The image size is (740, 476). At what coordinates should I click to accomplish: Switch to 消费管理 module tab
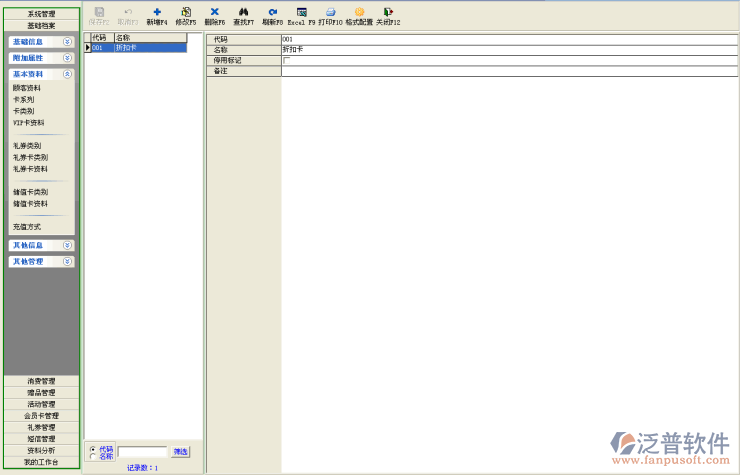pos(42,381)
